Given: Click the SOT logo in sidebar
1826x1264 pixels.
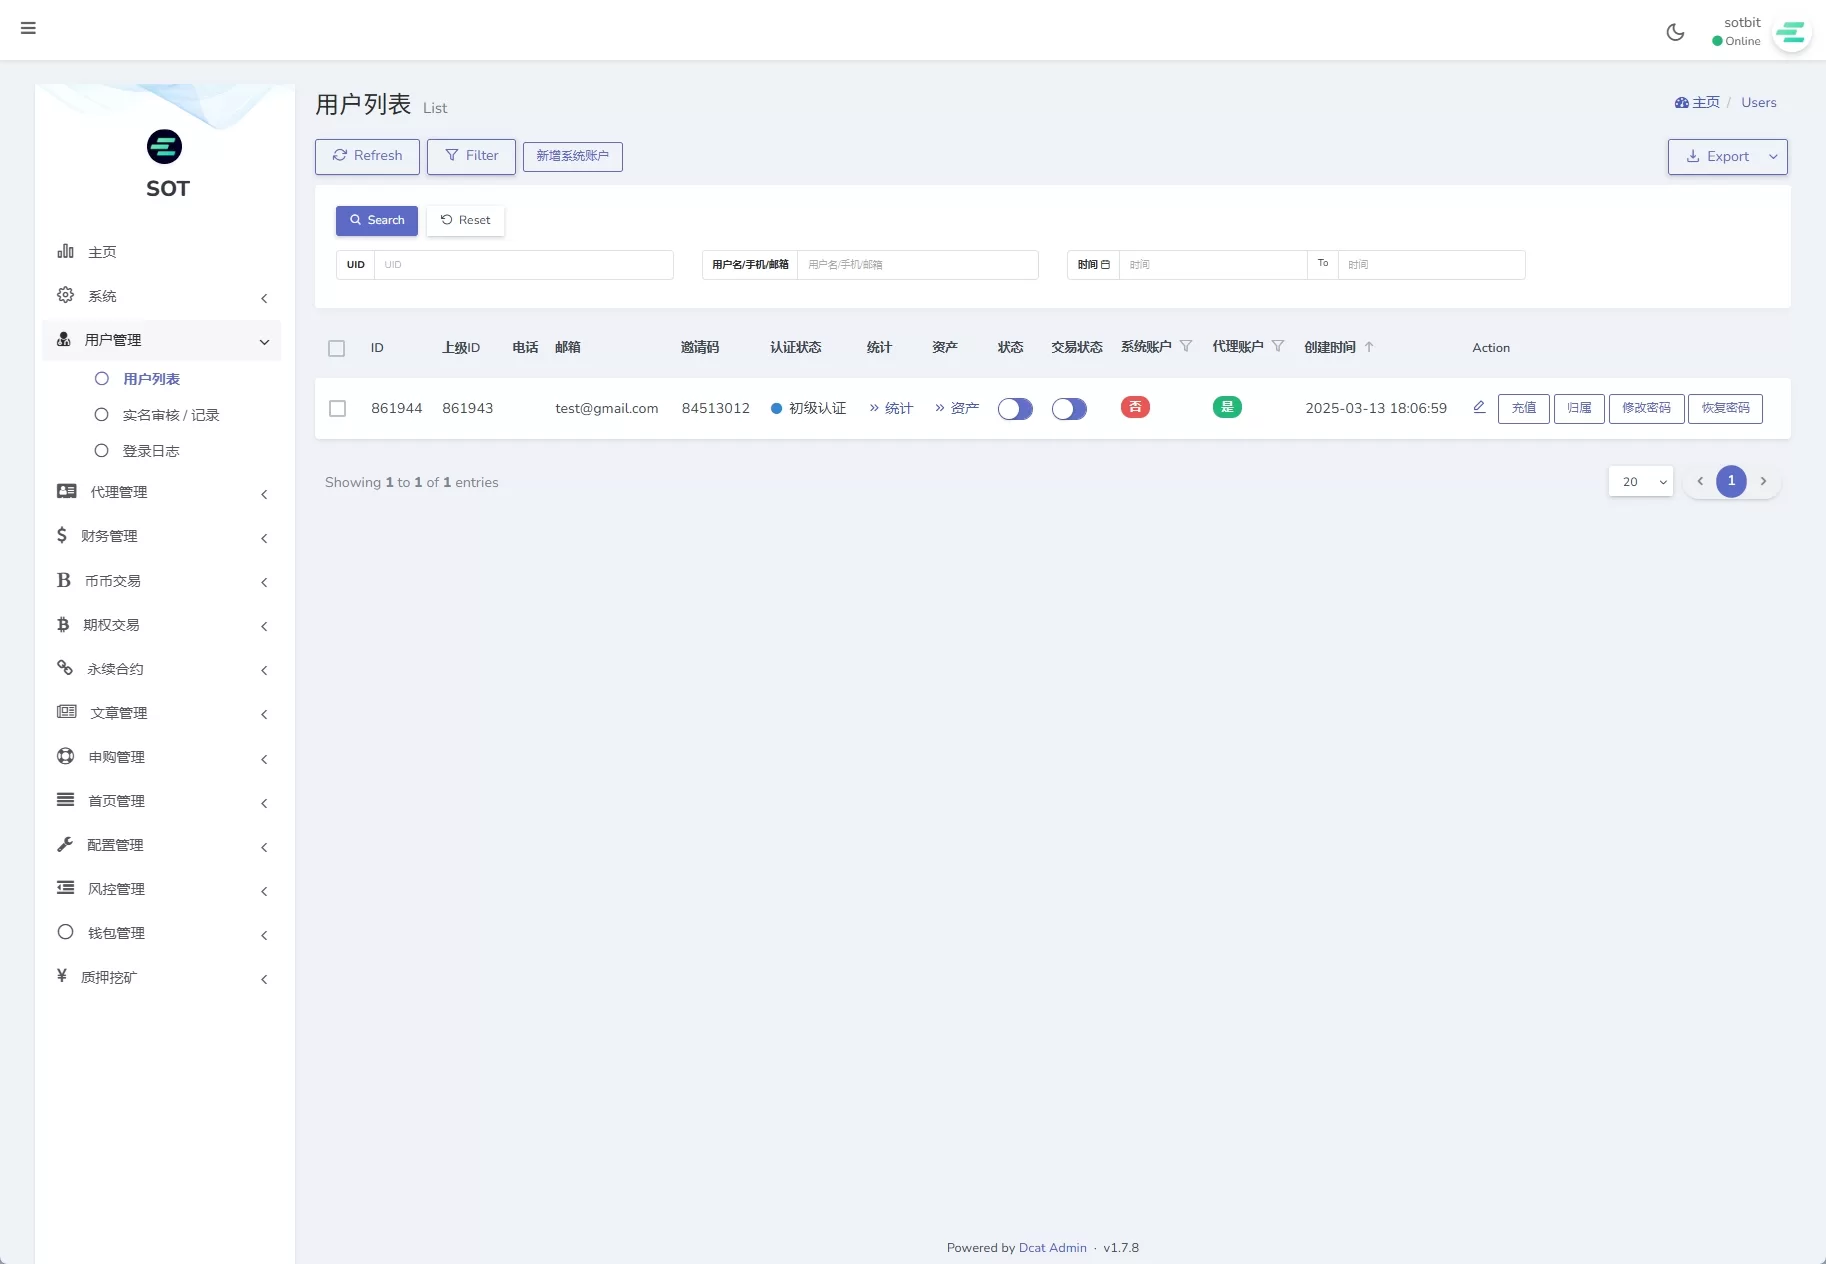Looking at the screenshot, I should [164, 147].
